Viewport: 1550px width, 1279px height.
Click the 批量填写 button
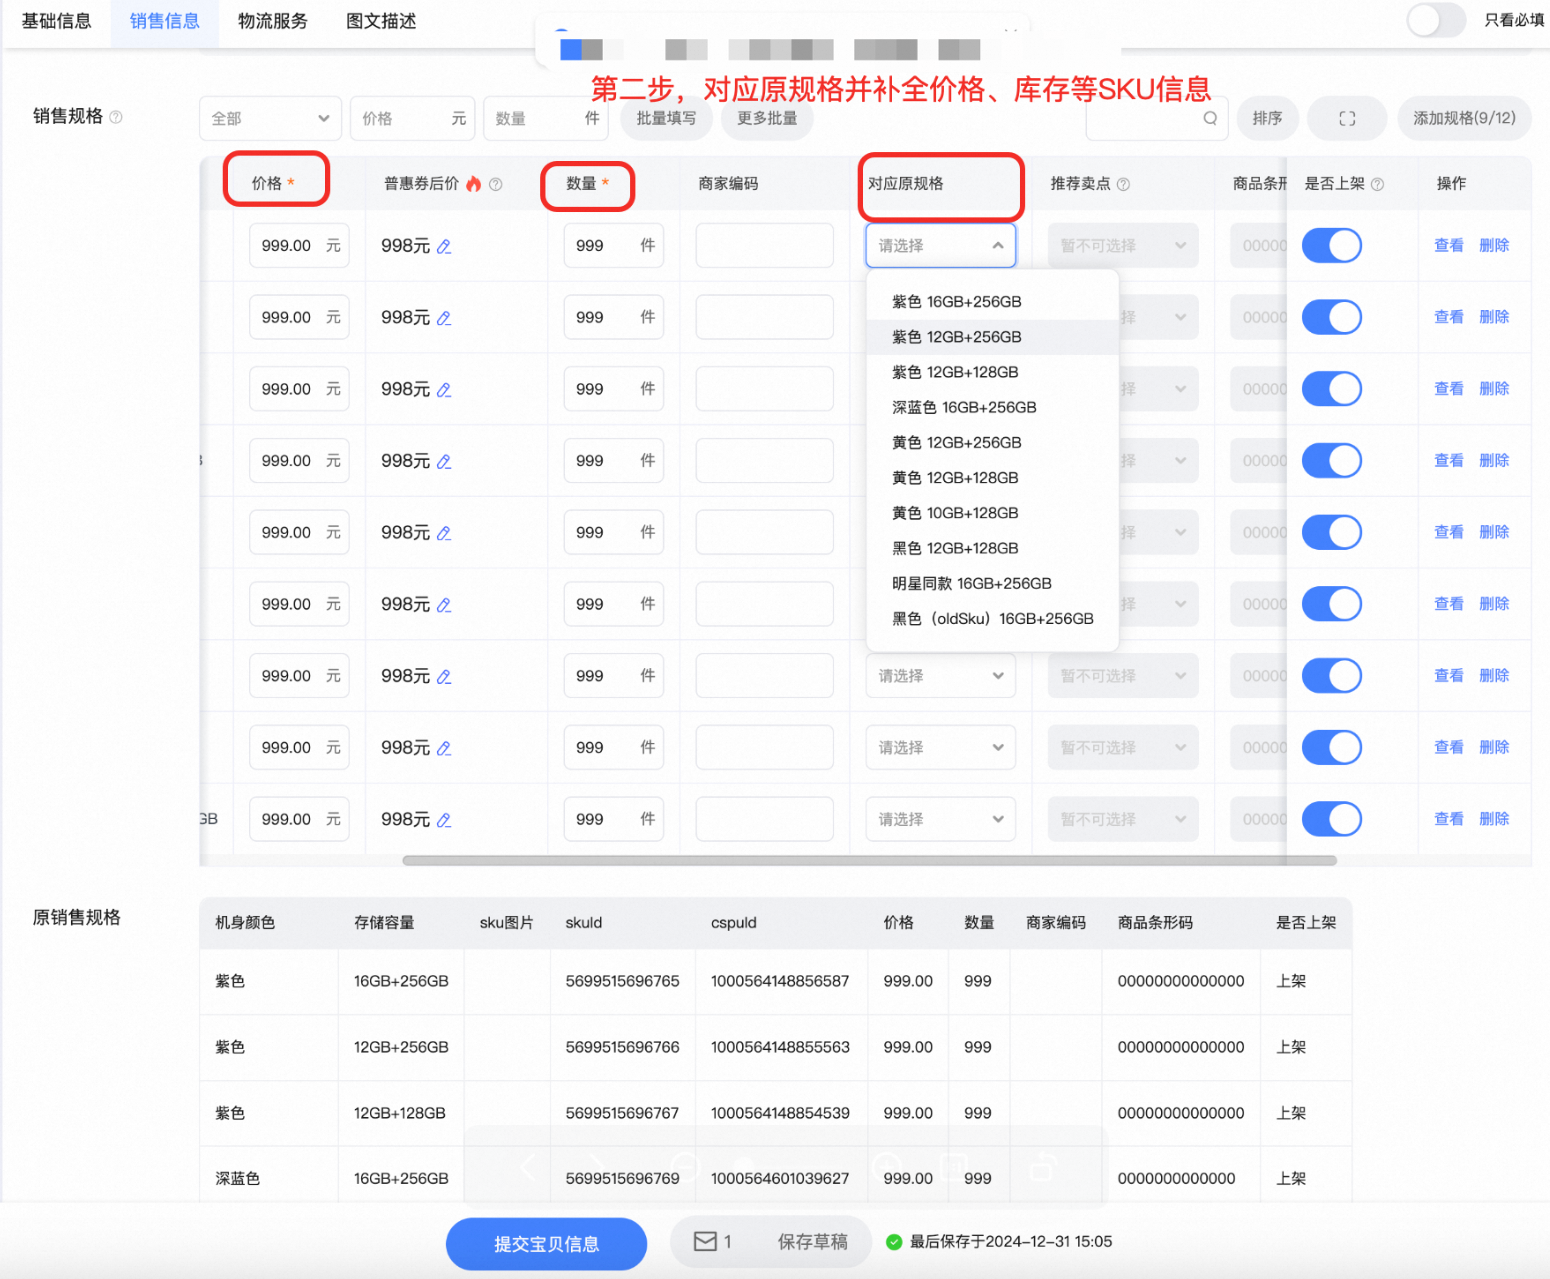click(x=666, y=118)
